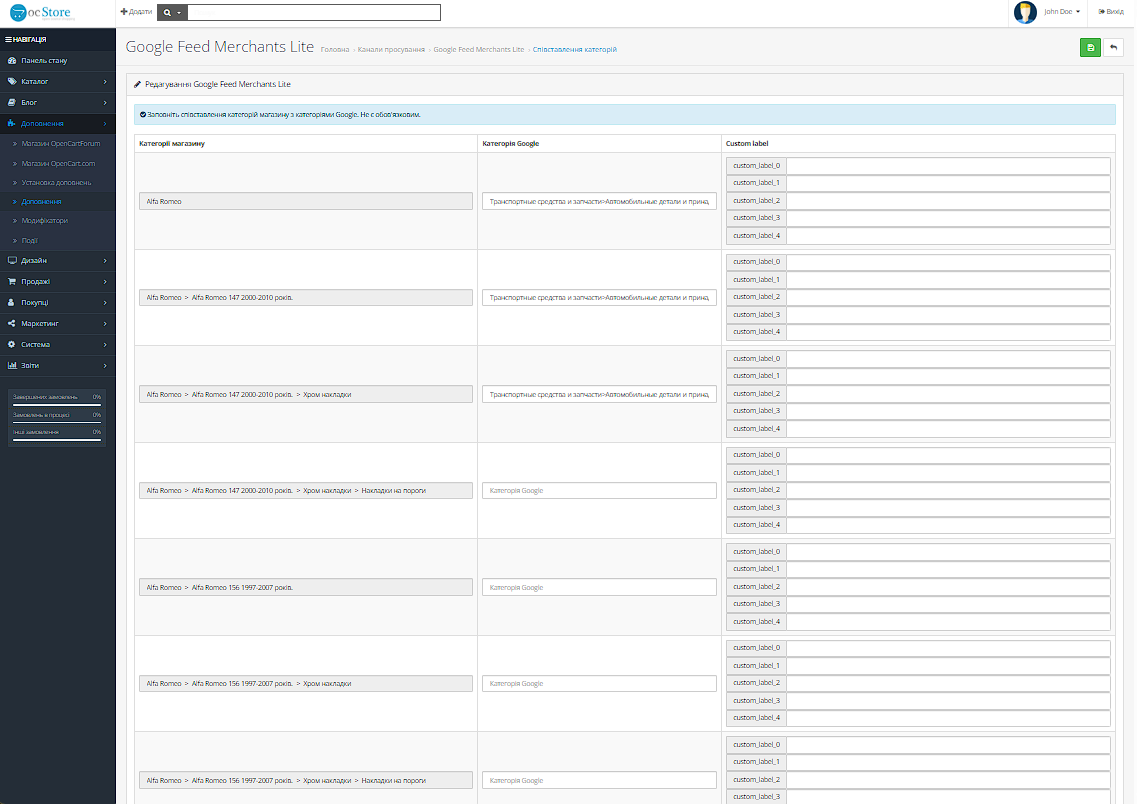Open the ocStore logo home
Viewport: 1137px width, 804px height.
pos(41,12)
